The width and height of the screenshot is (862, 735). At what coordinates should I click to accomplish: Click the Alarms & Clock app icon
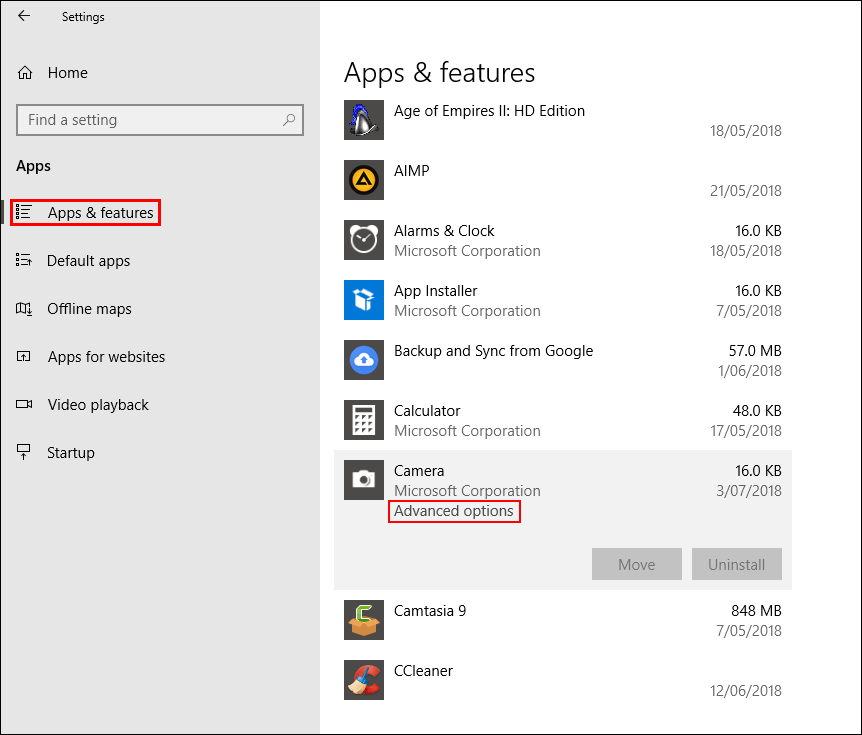coord(364,240)
